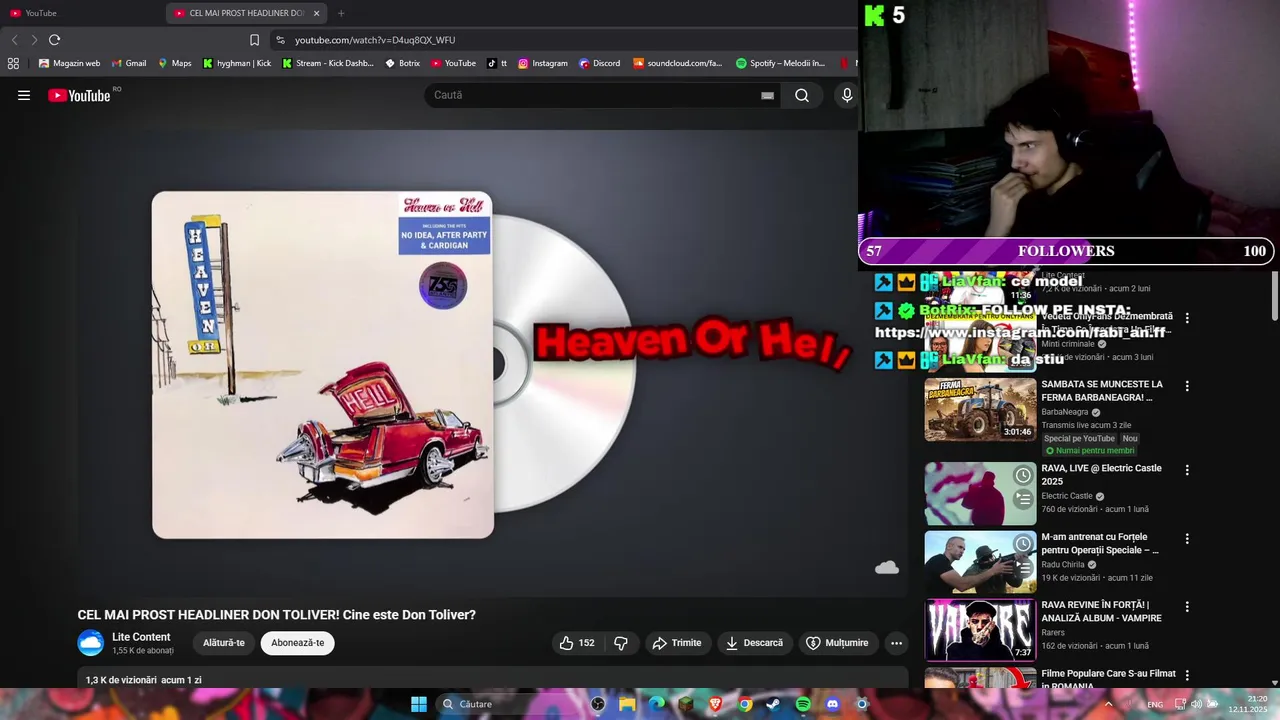Add RAVA LIVE video to Watch Later clock
The height and width of the screenshot is (720, 1280).
[x=1023, y=475]
